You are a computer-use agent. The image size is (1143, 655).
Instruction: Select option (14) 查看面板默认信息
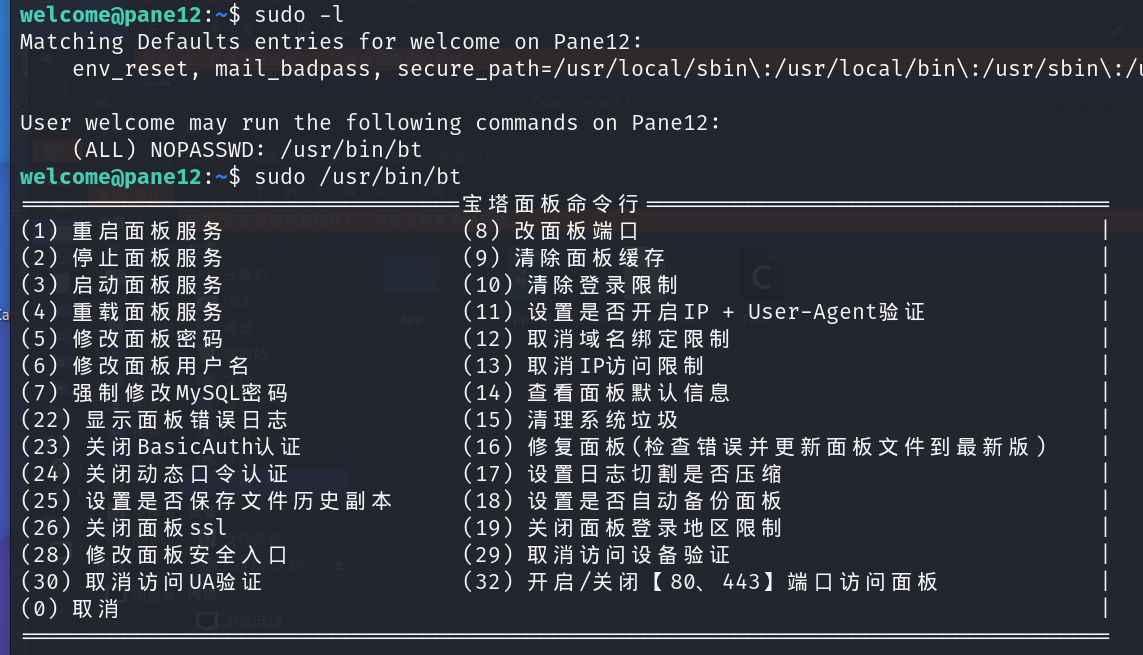pos(596,393)
